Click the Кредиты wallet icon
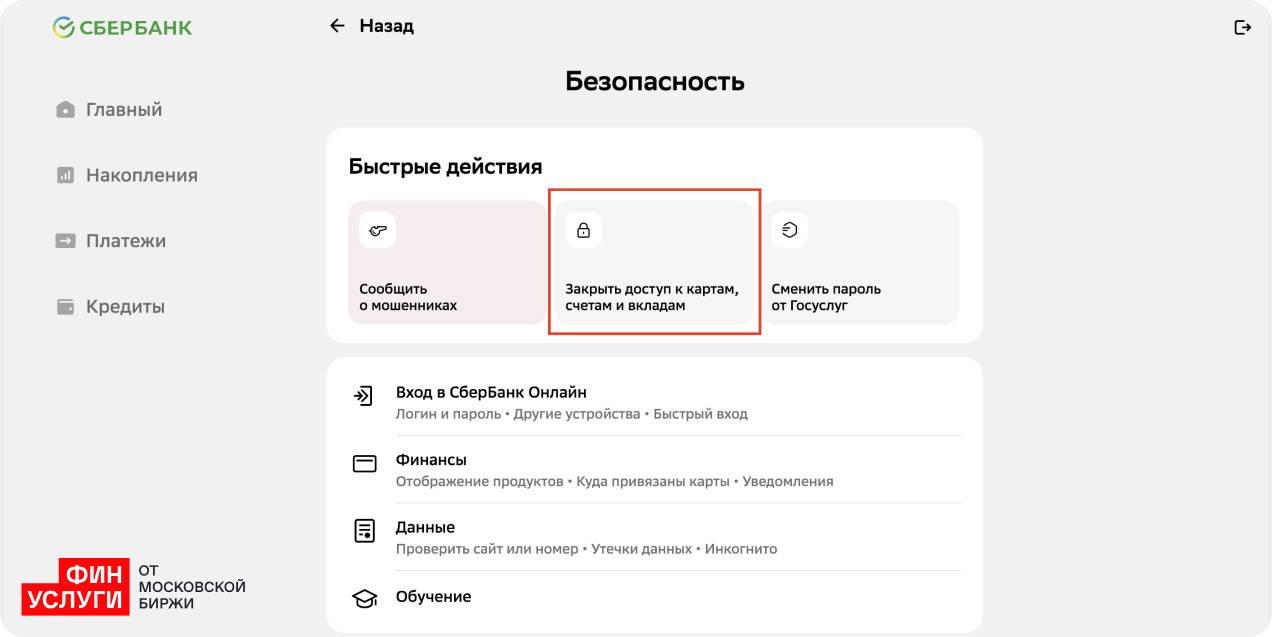Viewport: 1272px width, 637px height. [x=65, y=307]
